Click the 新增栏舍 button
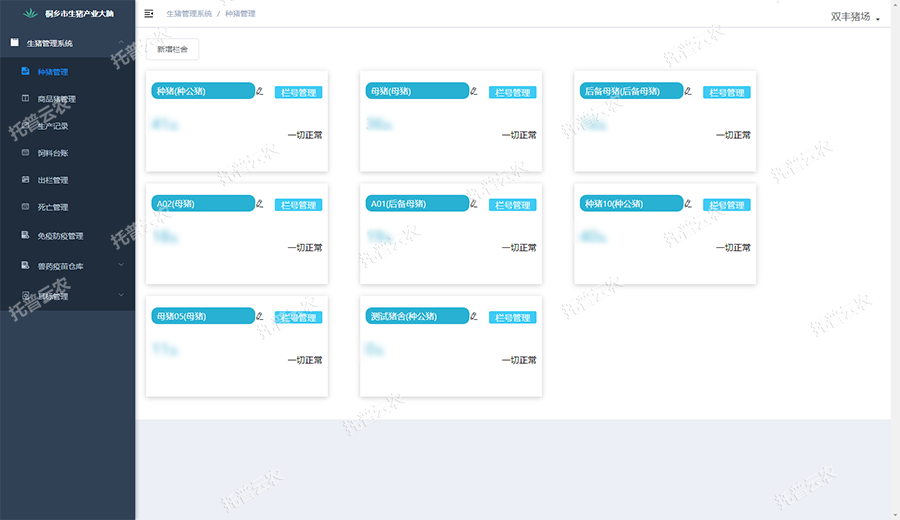 pyautogui.click(x=173, y=49)
